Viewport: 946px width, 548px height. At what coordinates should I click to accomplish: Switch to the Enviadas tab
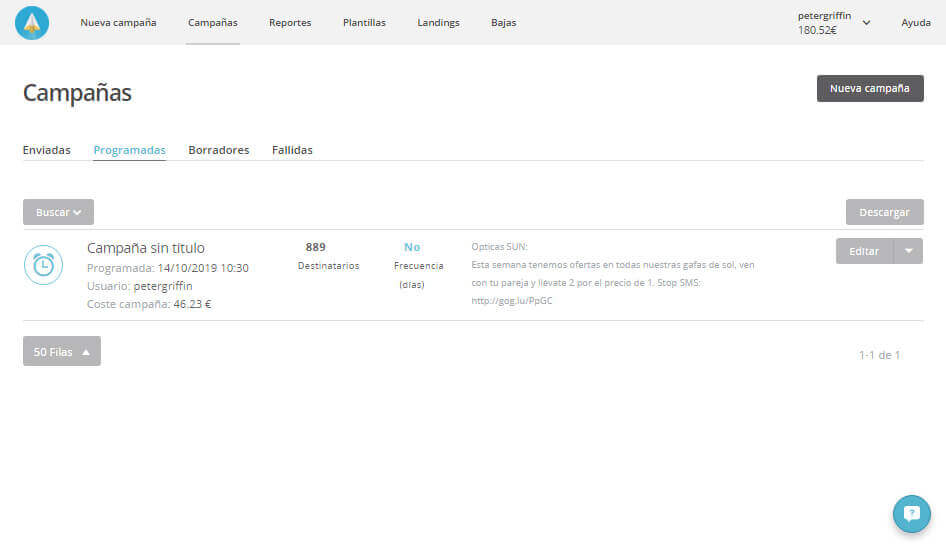click(47, 150)
